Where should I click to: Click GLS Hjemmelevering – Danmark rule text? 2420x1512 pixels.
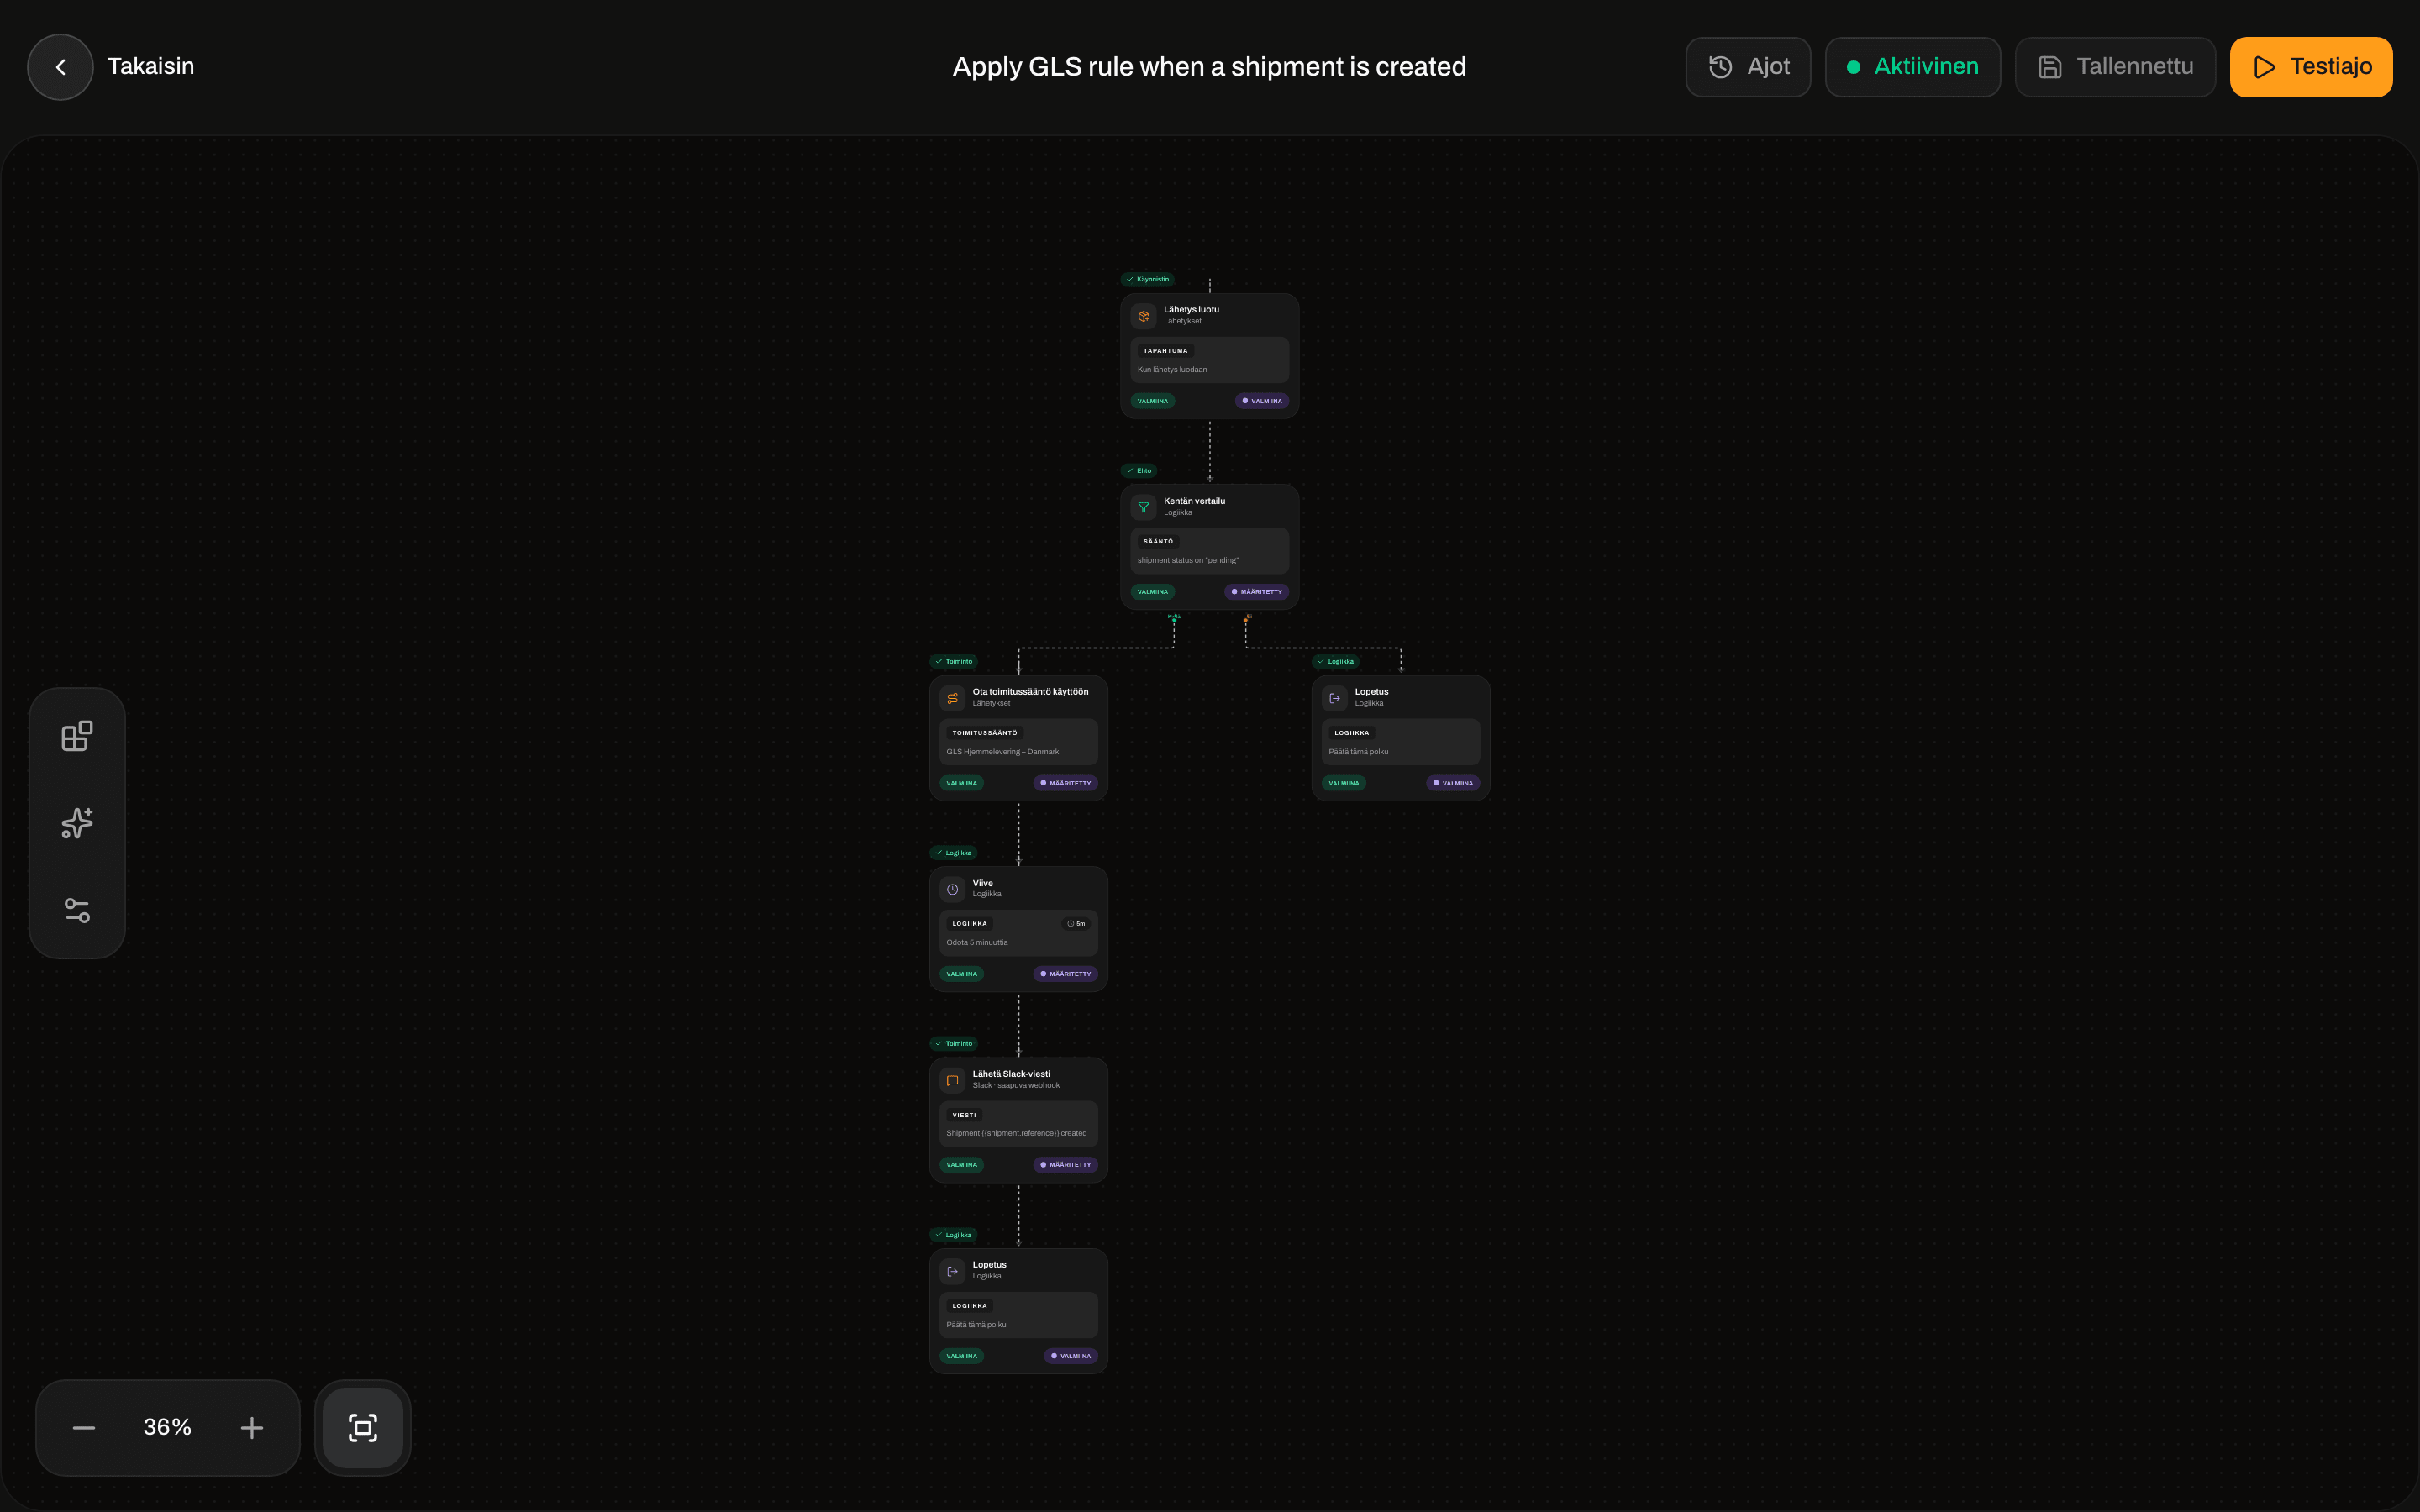coord(1002,752)
